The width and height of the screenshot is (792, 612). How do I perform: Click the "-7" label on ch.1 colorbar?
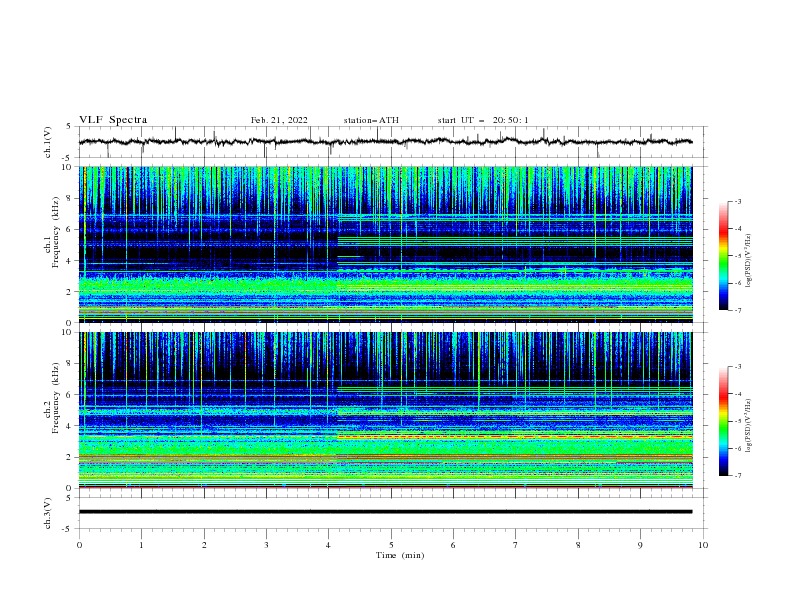(x=738, y=310)
